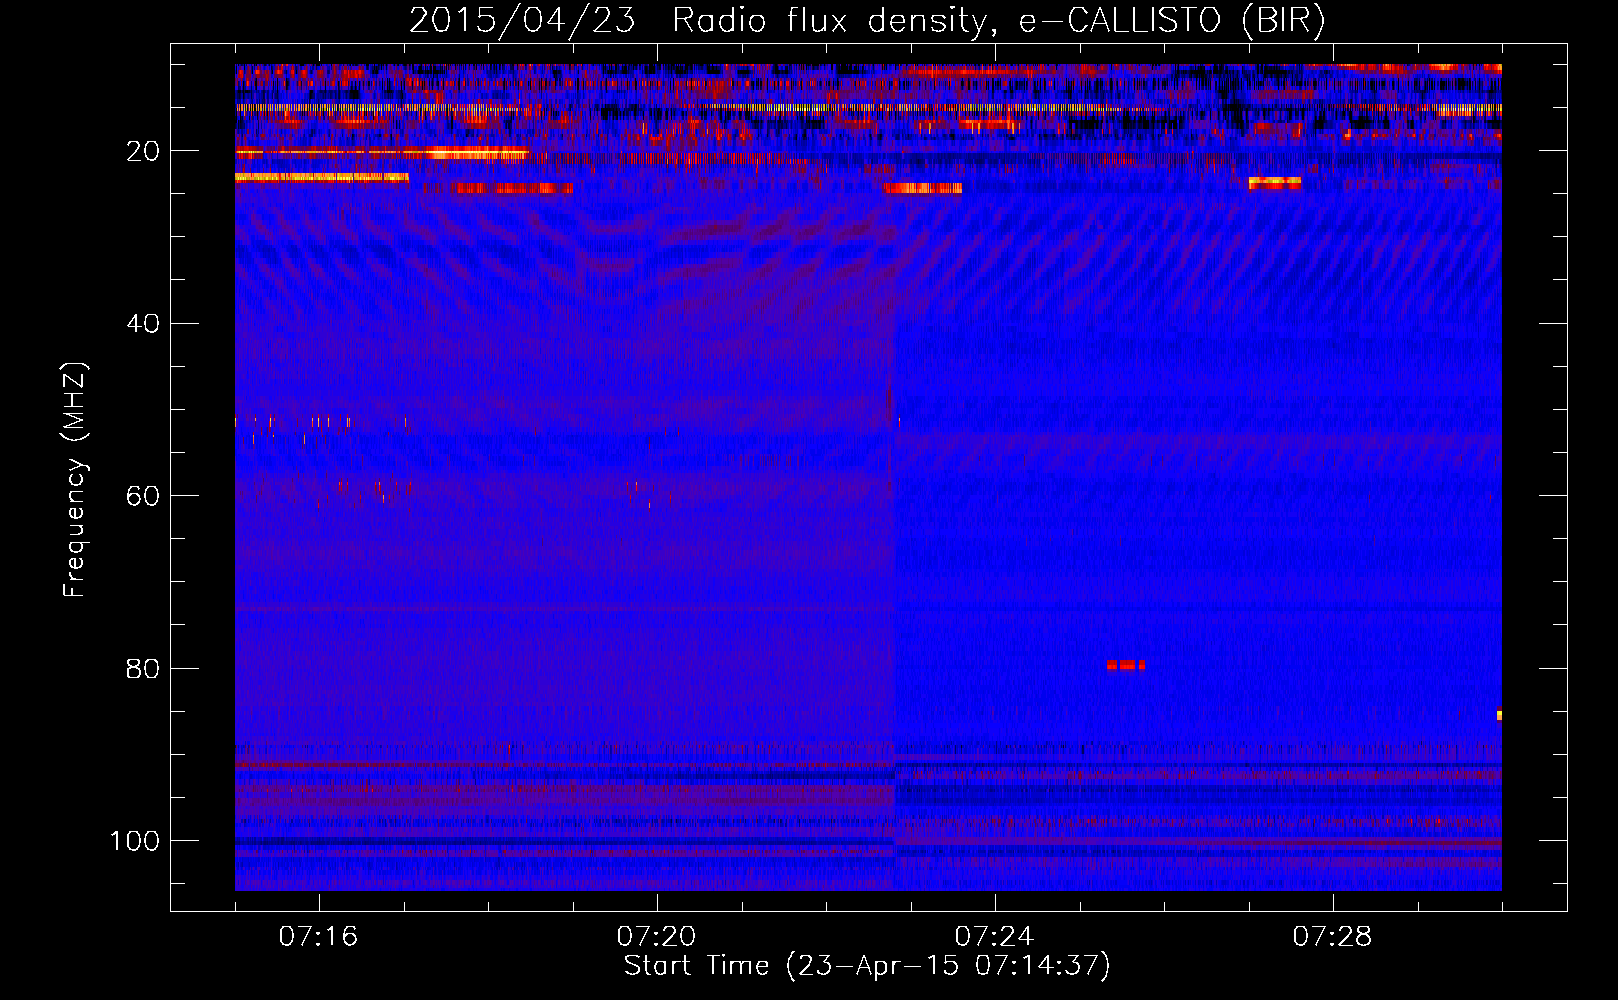Click the "Start Time (23-Apr-15 07:14:37)" label
This screenshot has width=1618, height=1000.
[x=867, y=966]
